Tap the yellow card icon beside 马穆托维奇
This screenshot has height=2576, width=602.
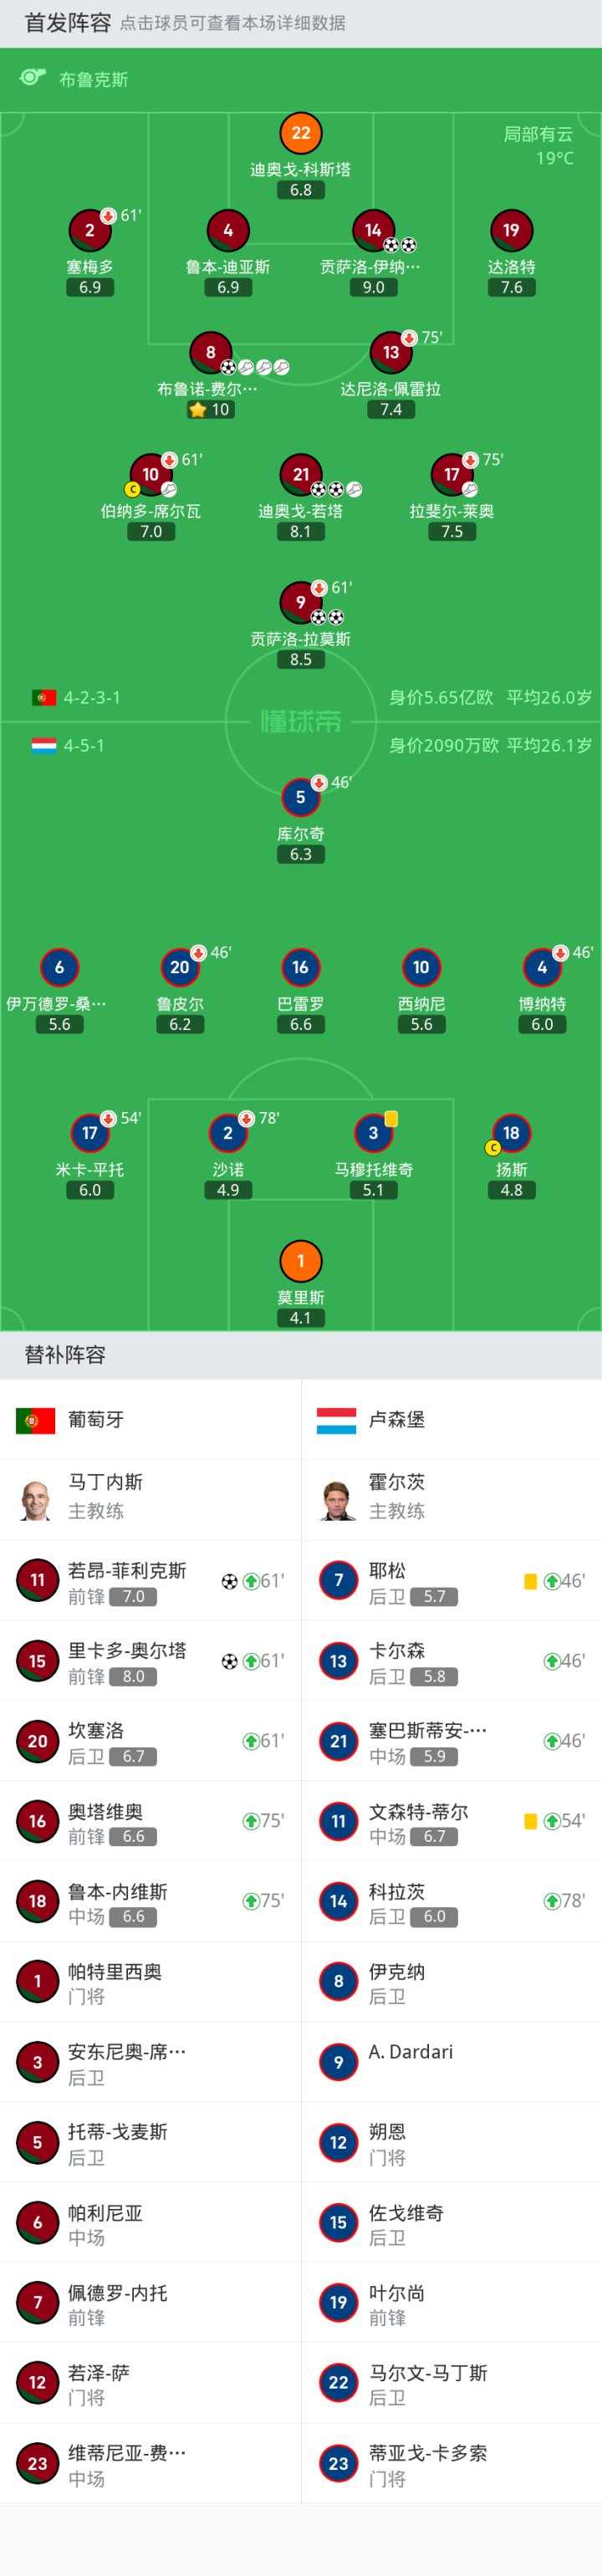pyautogui.click(x=392, y=1119)
